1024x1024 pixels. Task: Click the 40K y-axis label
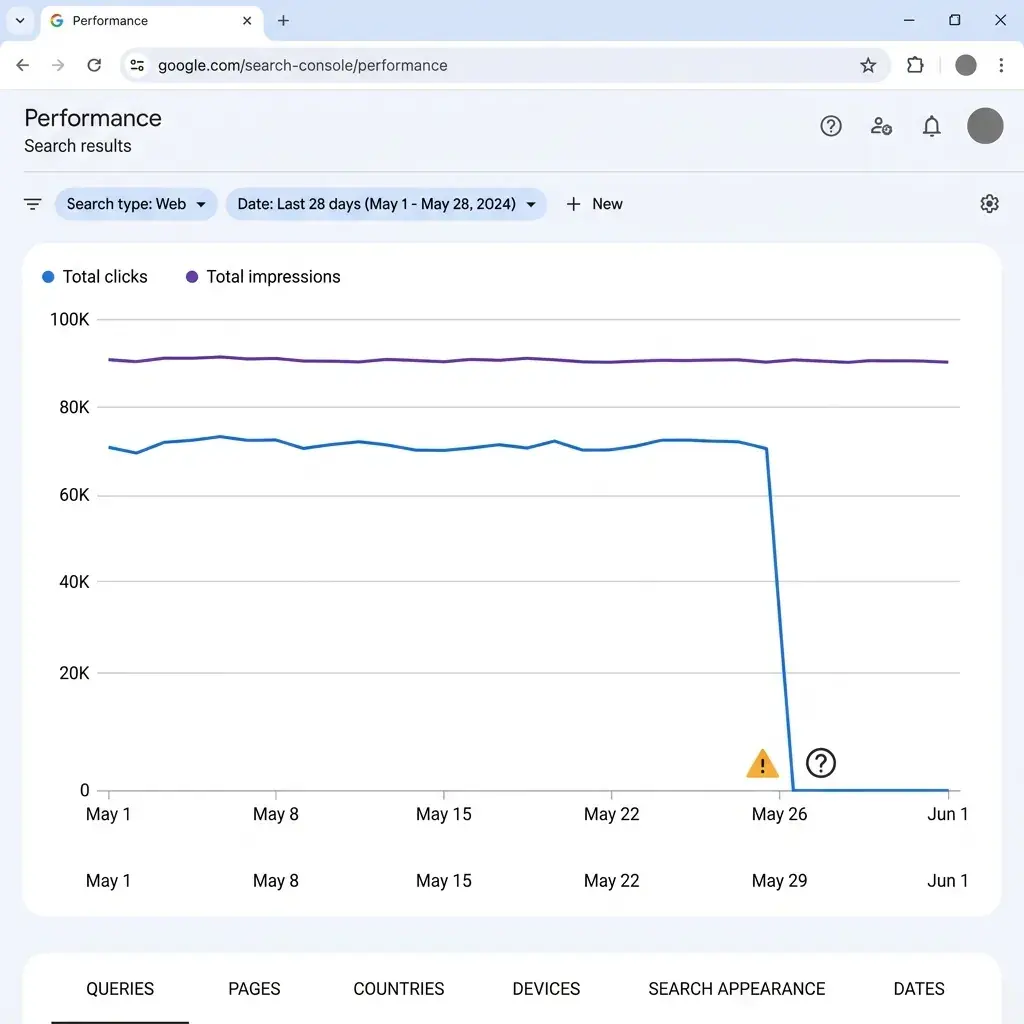[74, 582]
